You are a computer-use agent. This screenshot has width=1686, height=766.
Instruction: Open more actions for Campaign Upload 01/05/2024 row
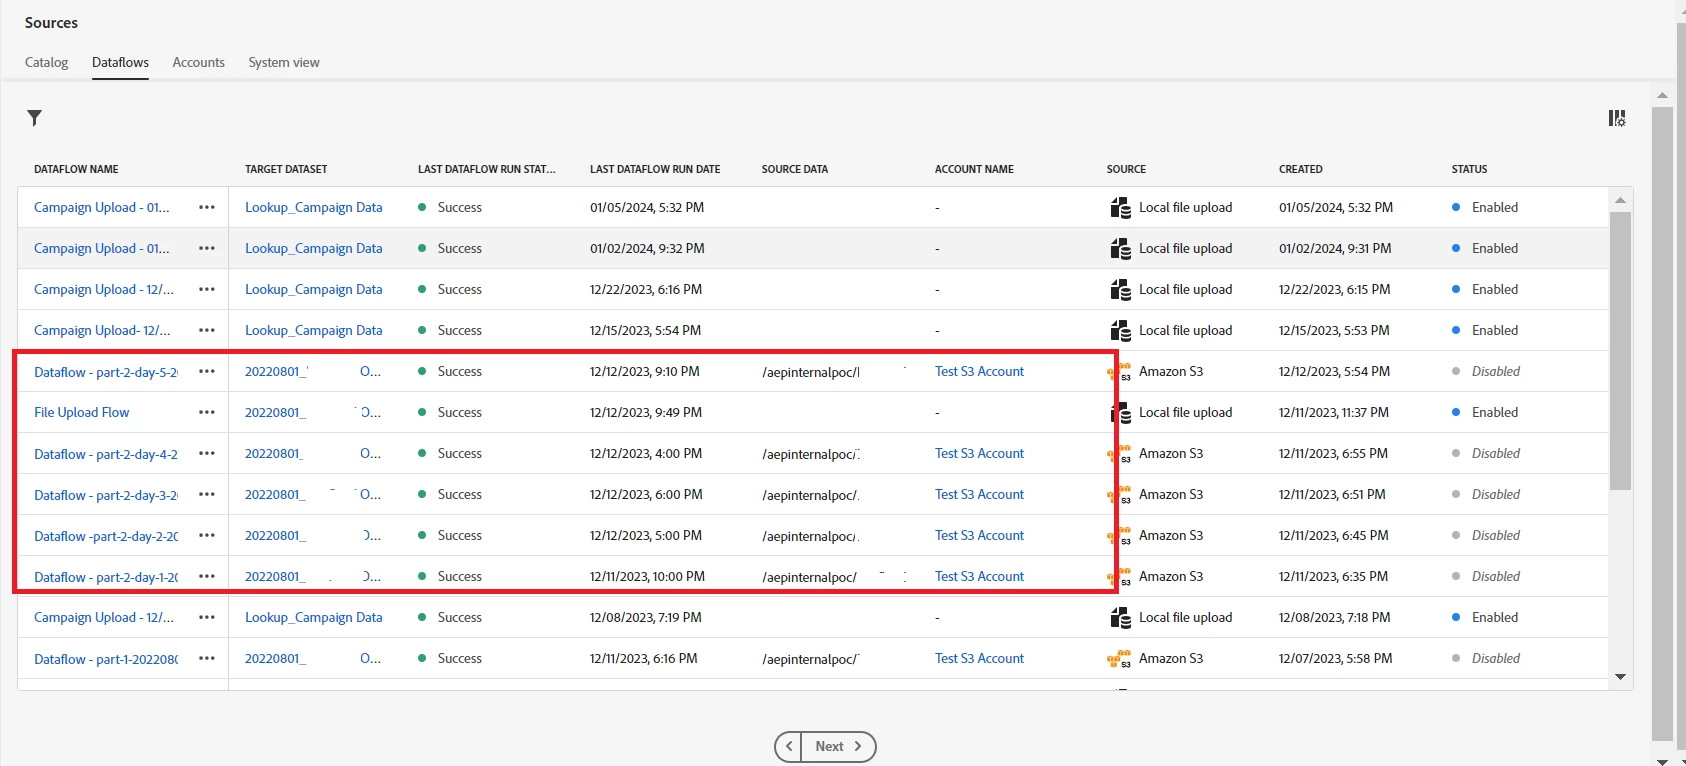pos(207,207)
